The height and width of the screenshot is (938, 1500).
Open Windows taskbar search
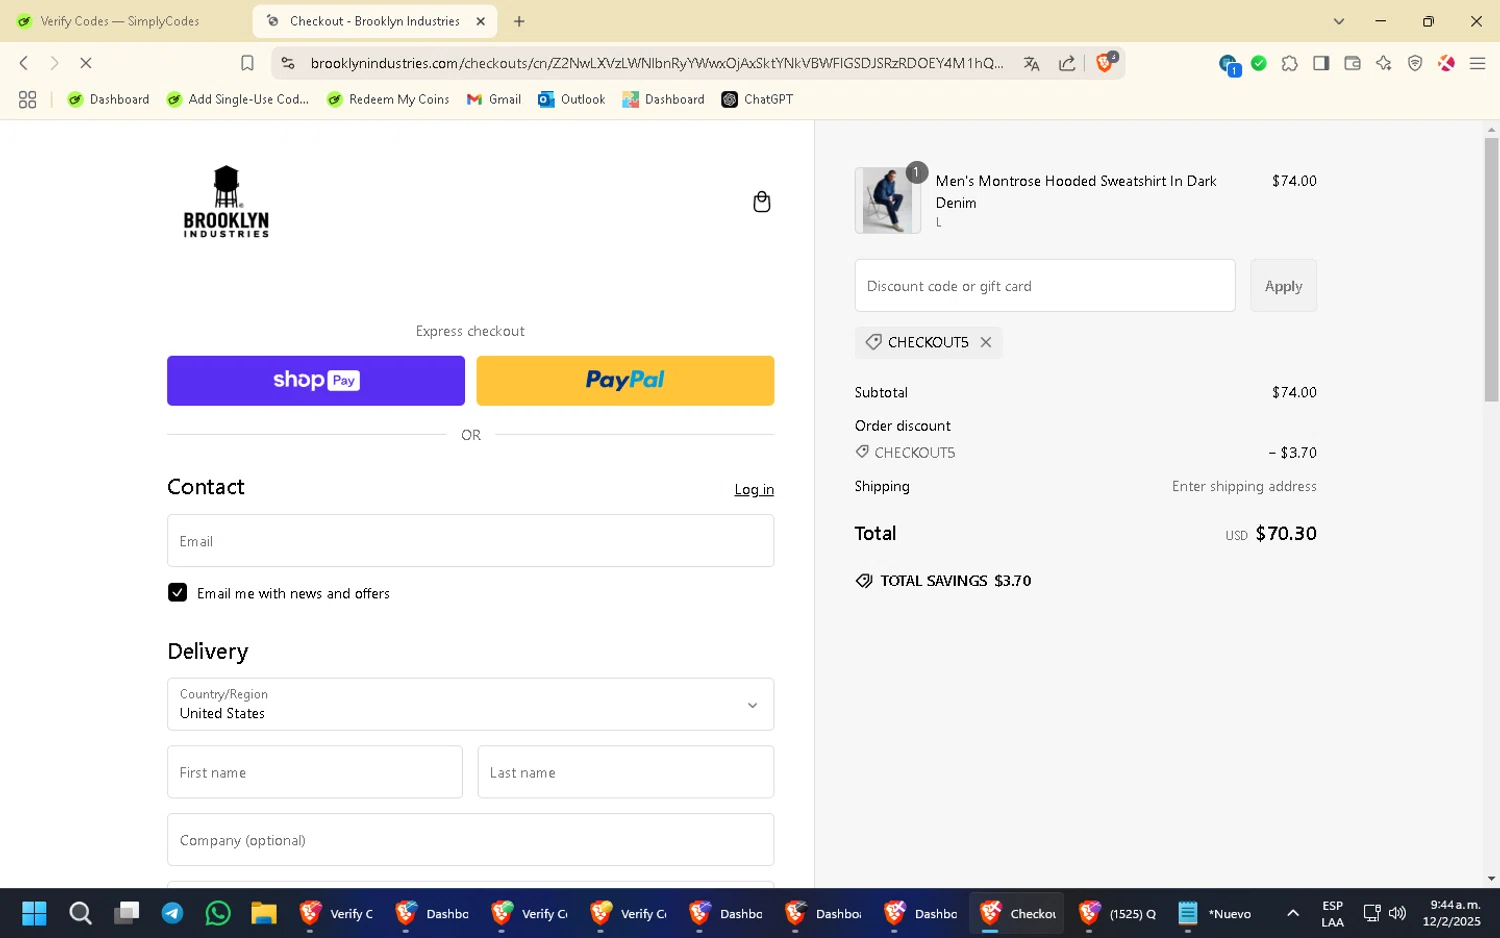(x=80, y=913)
